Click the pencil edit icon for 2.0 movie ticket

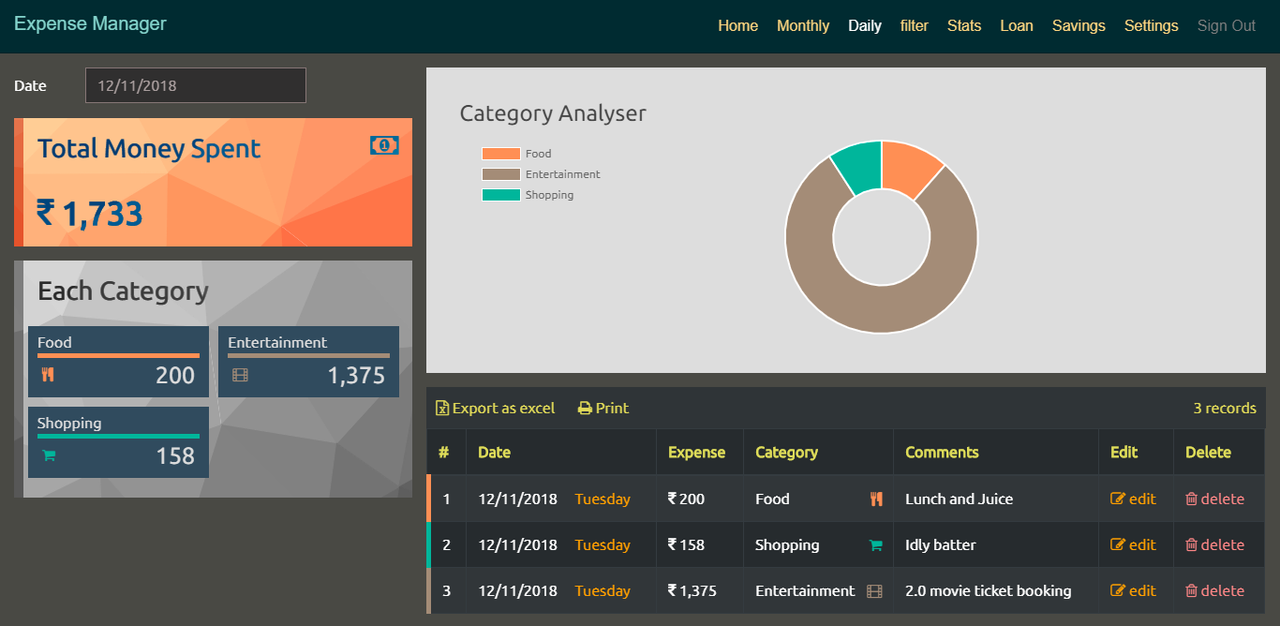(x=1118, y=591)
